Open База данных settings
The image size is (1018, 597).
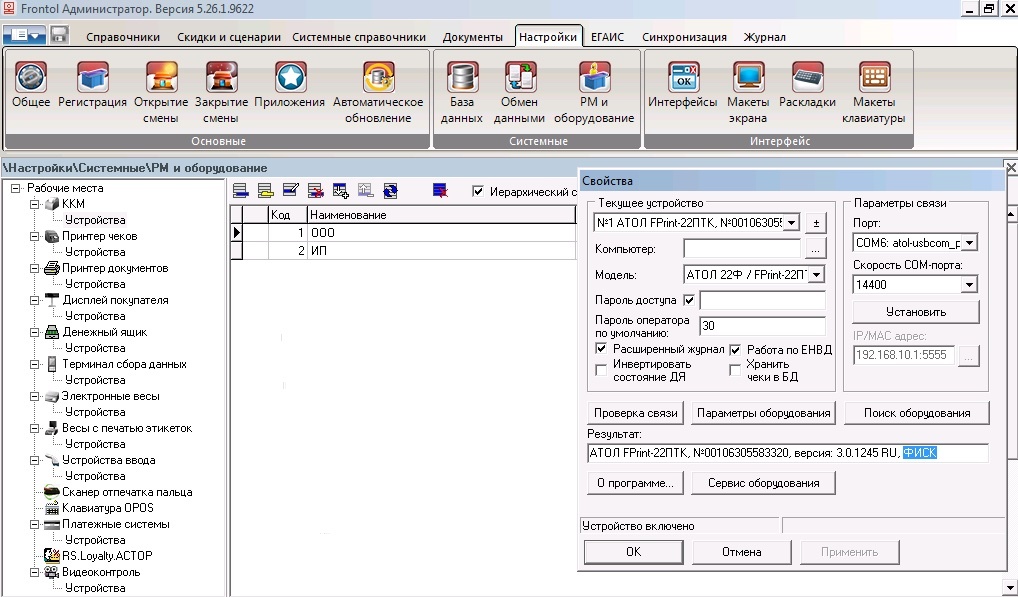[x=462, y=92]
